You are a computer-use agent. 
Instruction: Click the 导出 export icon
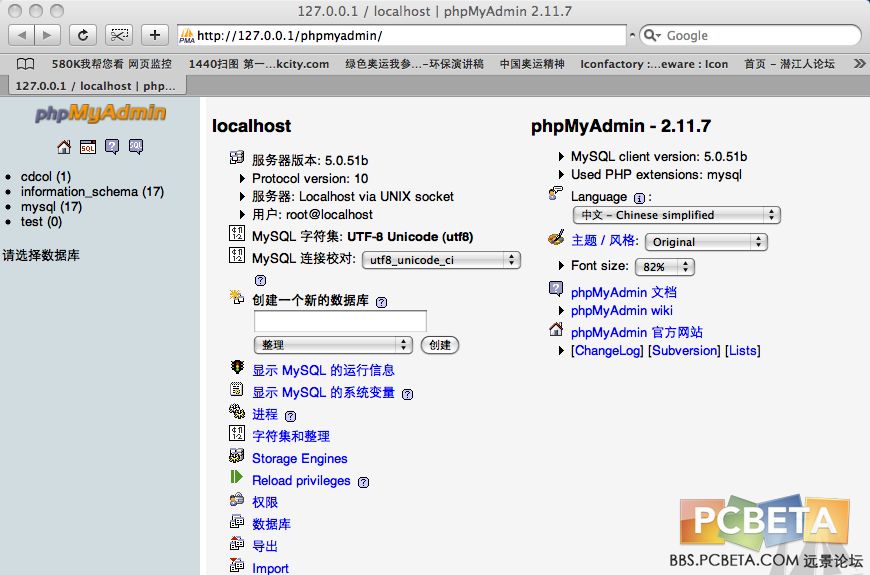(237, 543)
